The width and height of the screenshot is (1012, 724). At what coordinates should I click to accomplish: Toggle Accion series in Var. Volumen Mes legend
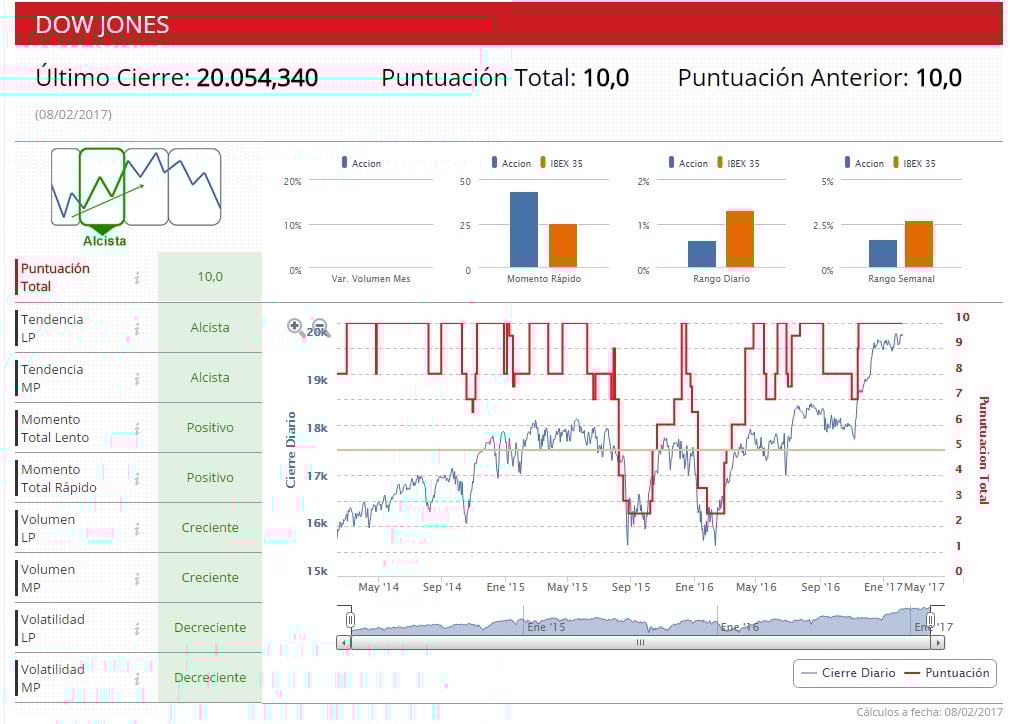361,163
